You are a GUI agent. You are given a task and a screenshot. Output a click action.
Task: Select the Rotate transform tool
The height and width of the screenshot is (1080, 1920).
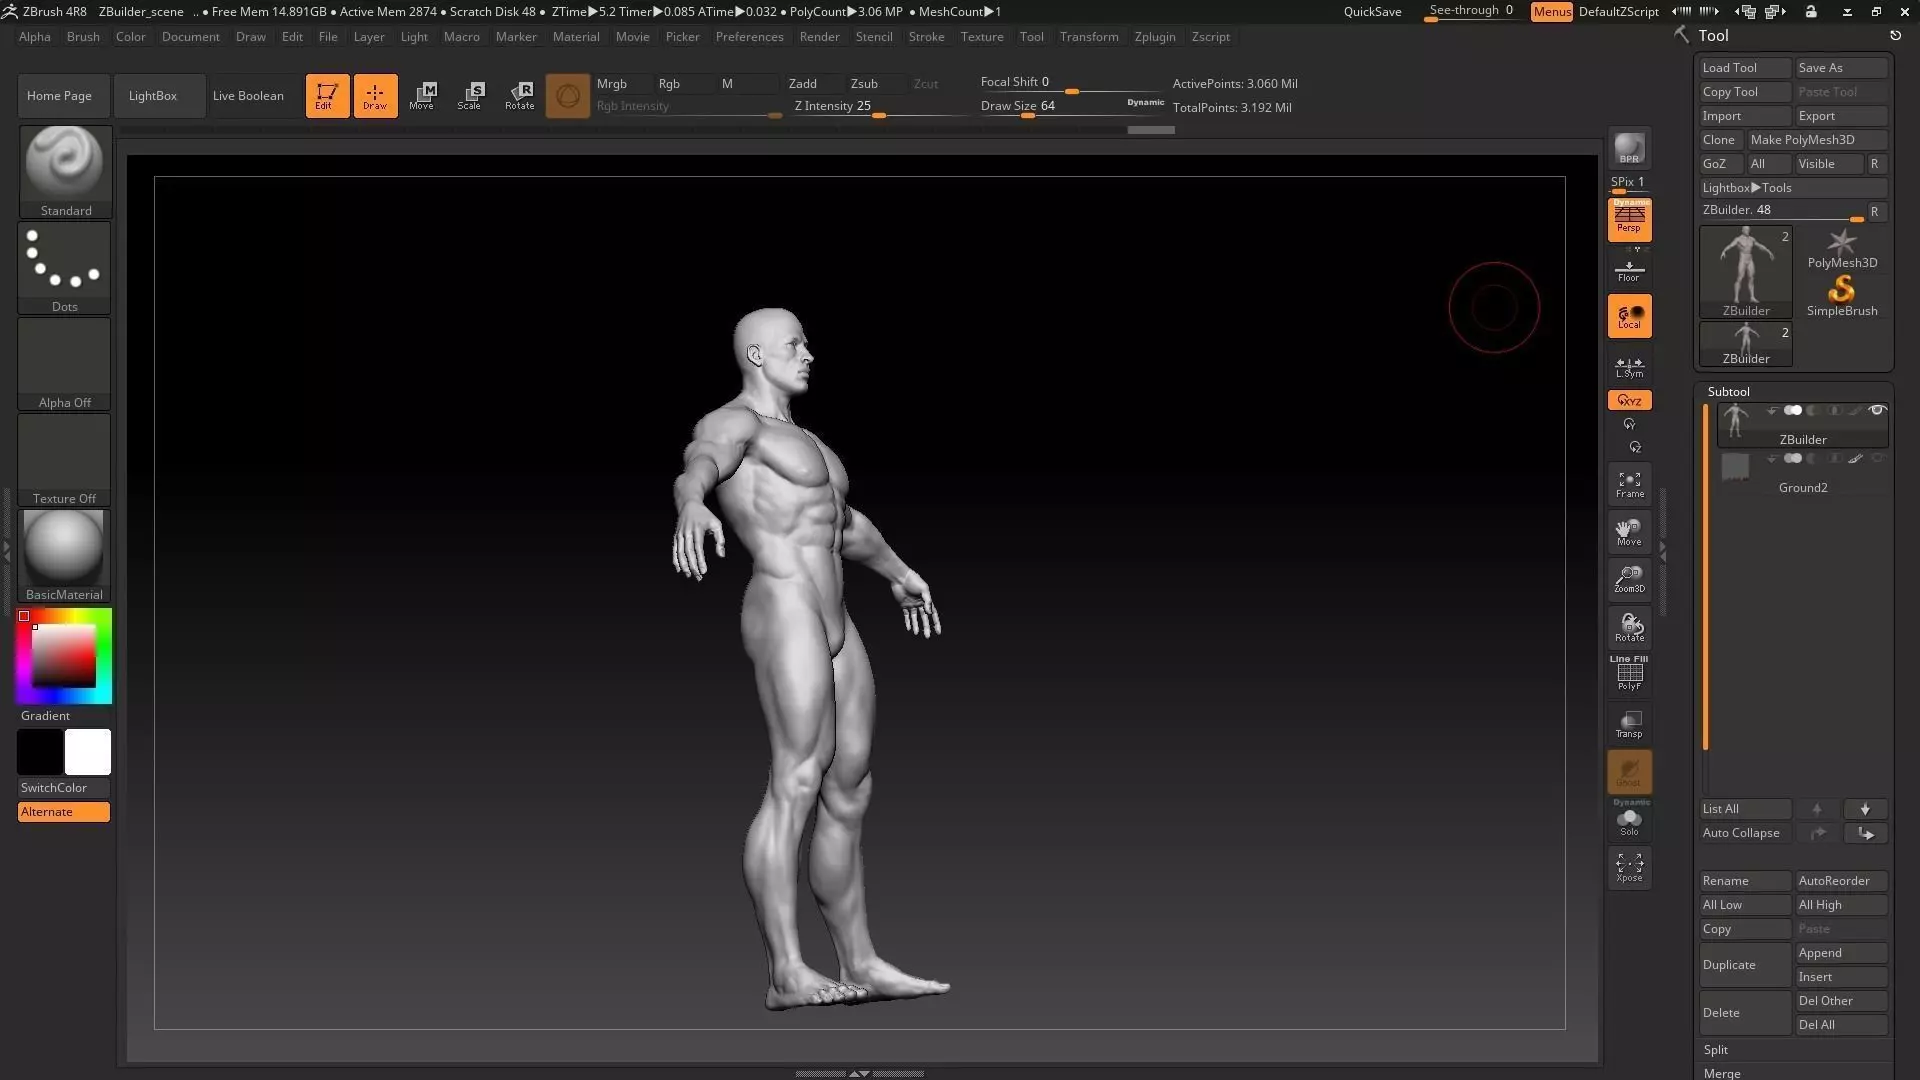tap(519, 95)
